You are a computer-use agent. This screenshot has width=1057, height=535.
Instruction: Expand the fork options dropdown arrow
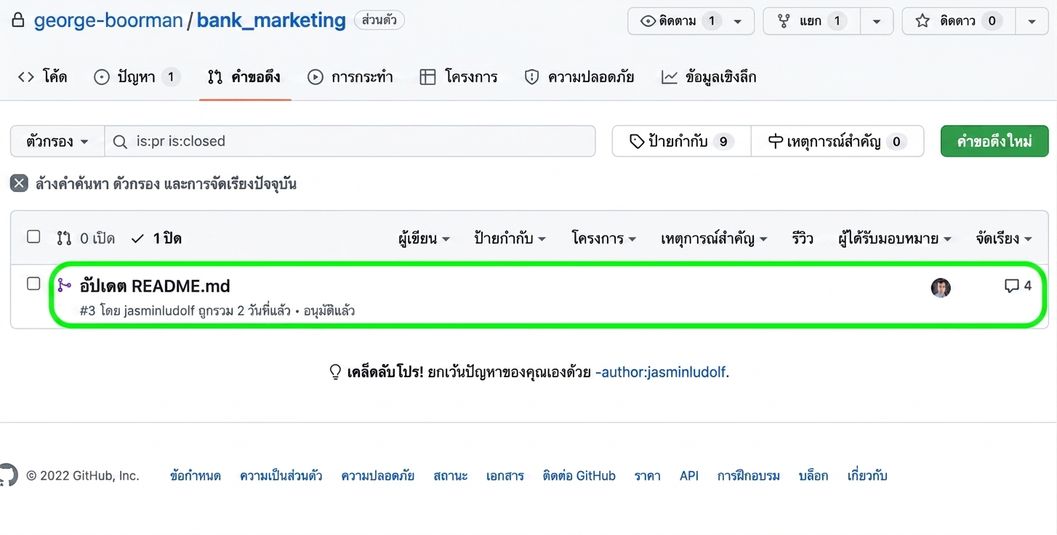click(x=876, y=21)
